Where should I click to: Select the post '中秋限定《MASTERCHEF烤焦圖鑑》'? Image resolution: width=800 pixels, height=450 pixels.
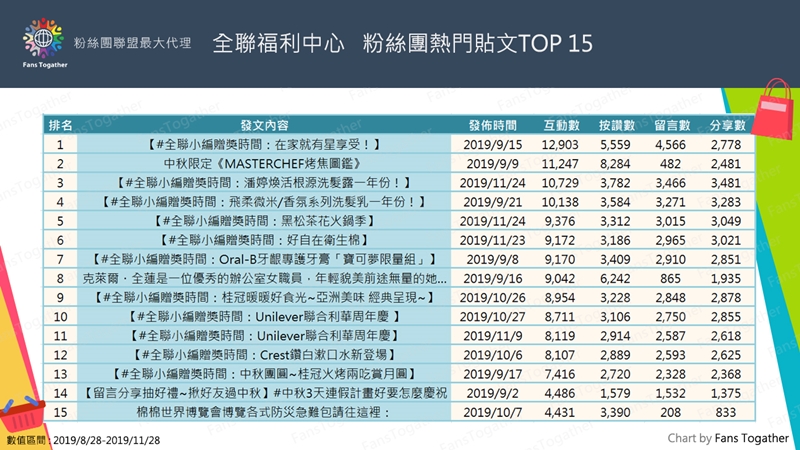click(x=264, y=164)
